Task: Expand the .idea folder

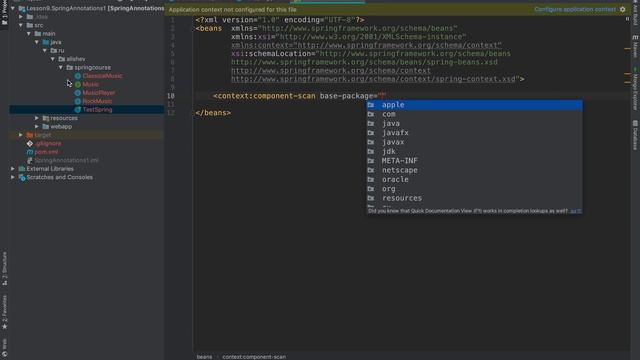Action: point(21,17)
